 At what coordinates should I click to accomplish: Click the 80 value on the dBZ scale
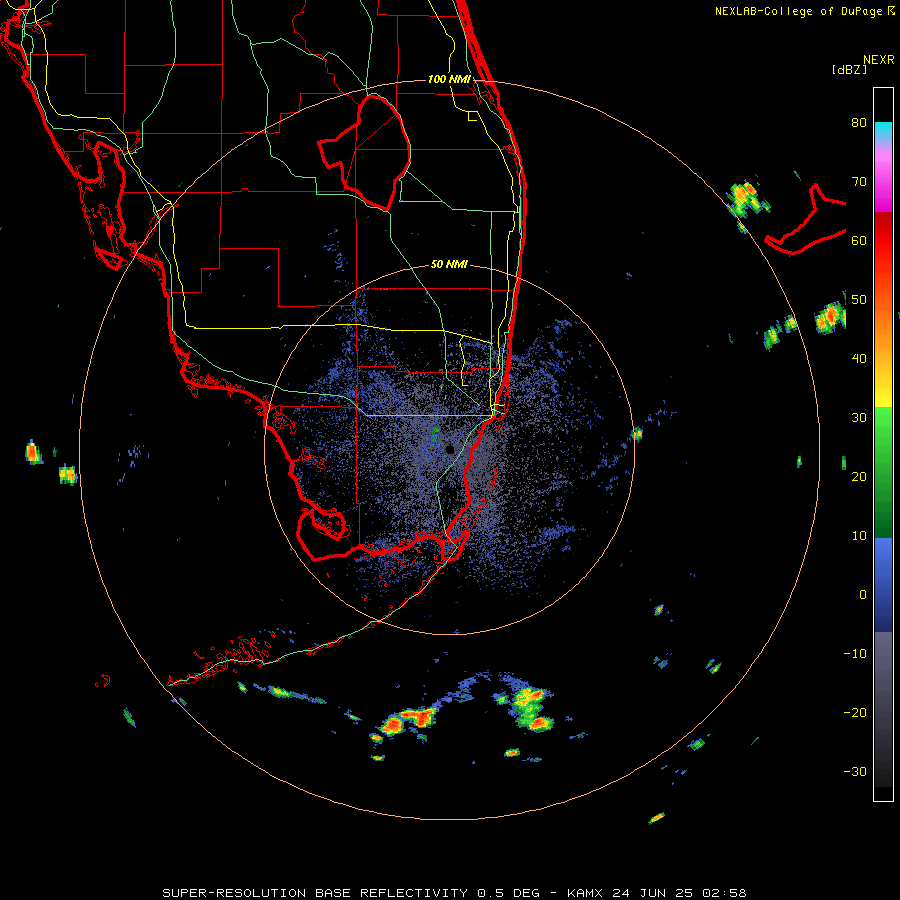(x=859, y=123)
